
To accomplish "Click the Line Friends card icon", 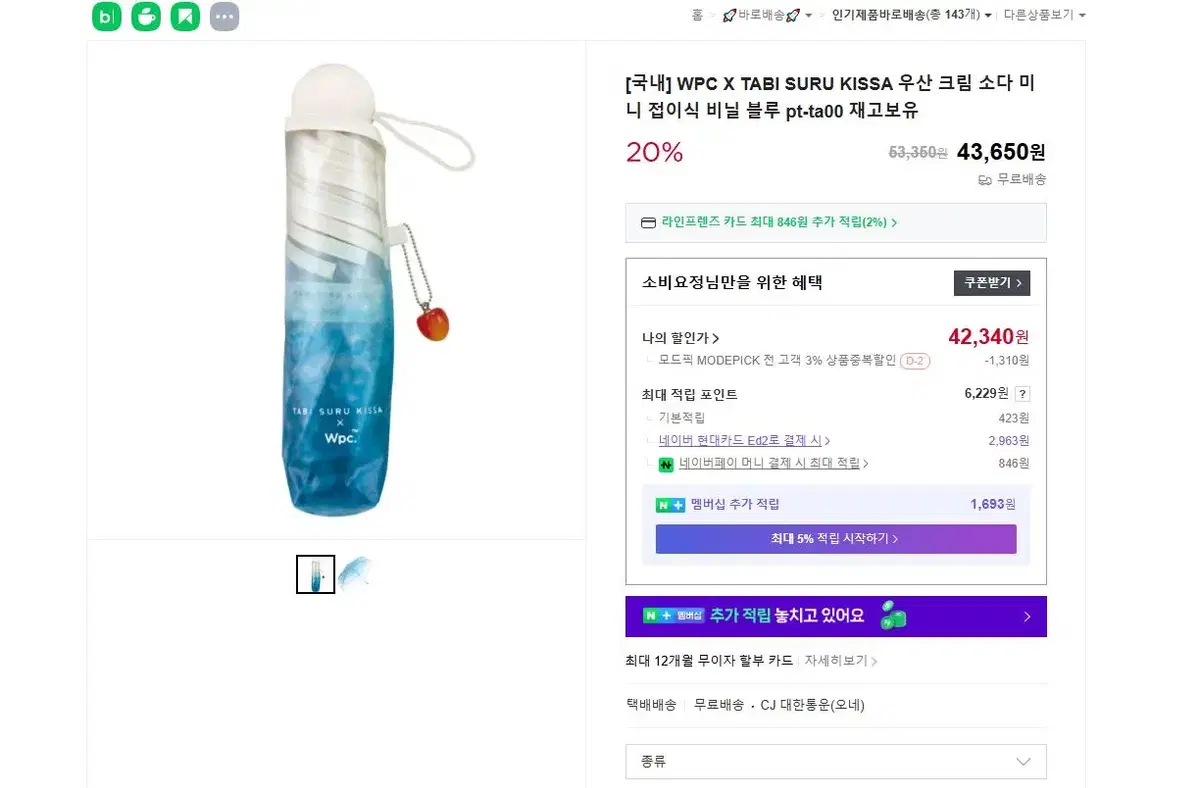I will (648, 223).
